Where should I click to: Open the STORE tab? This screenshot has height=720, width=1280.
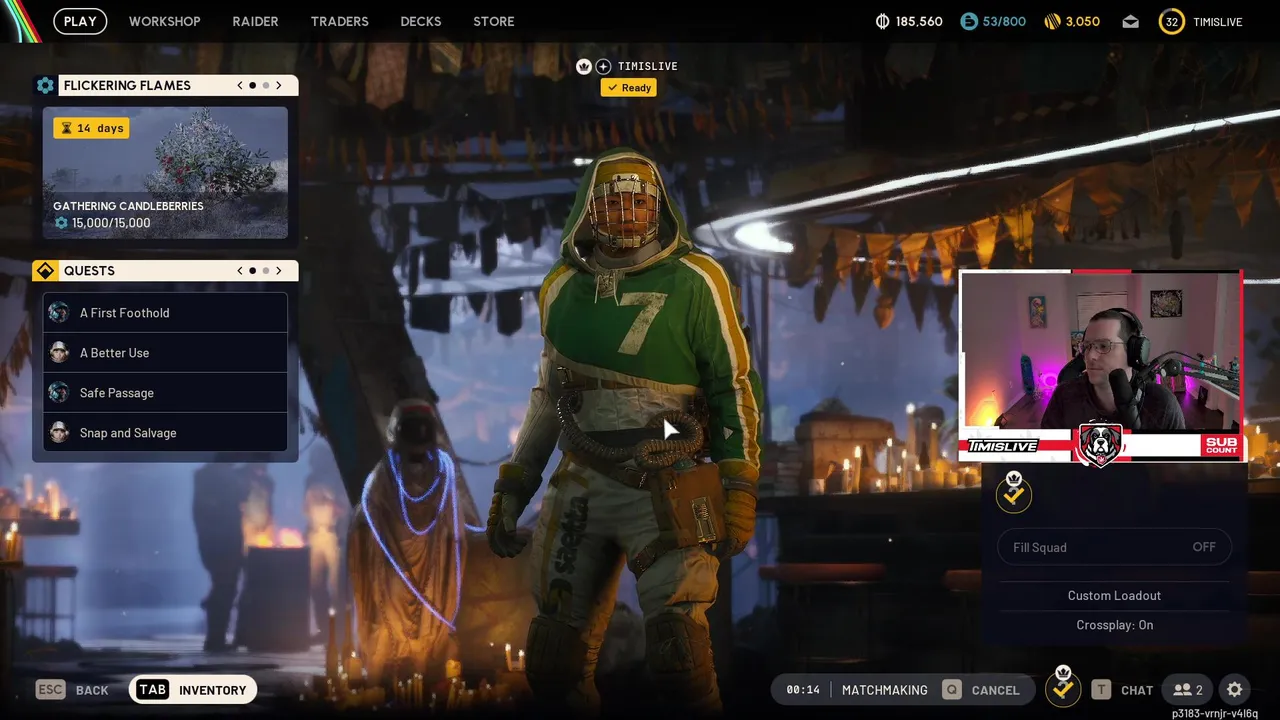point(493,21)
